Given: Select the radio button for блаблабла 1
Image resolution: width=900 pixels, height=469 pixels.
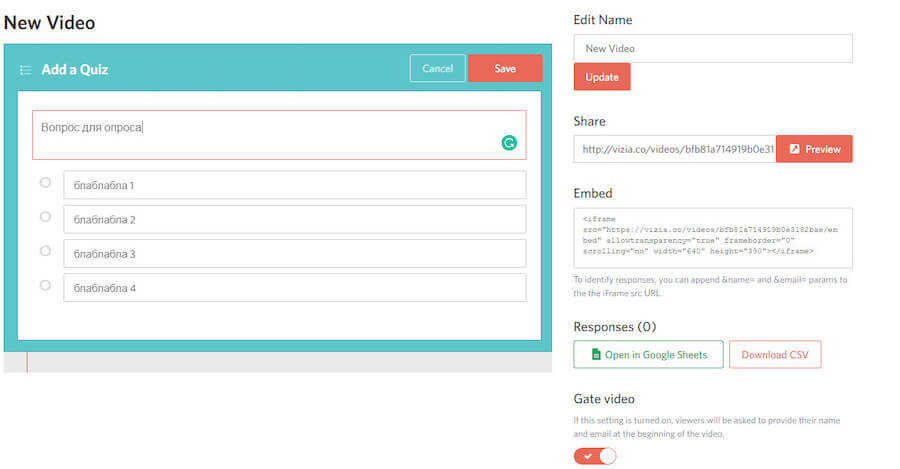Looking at the screenshot, I should (45, 182).
